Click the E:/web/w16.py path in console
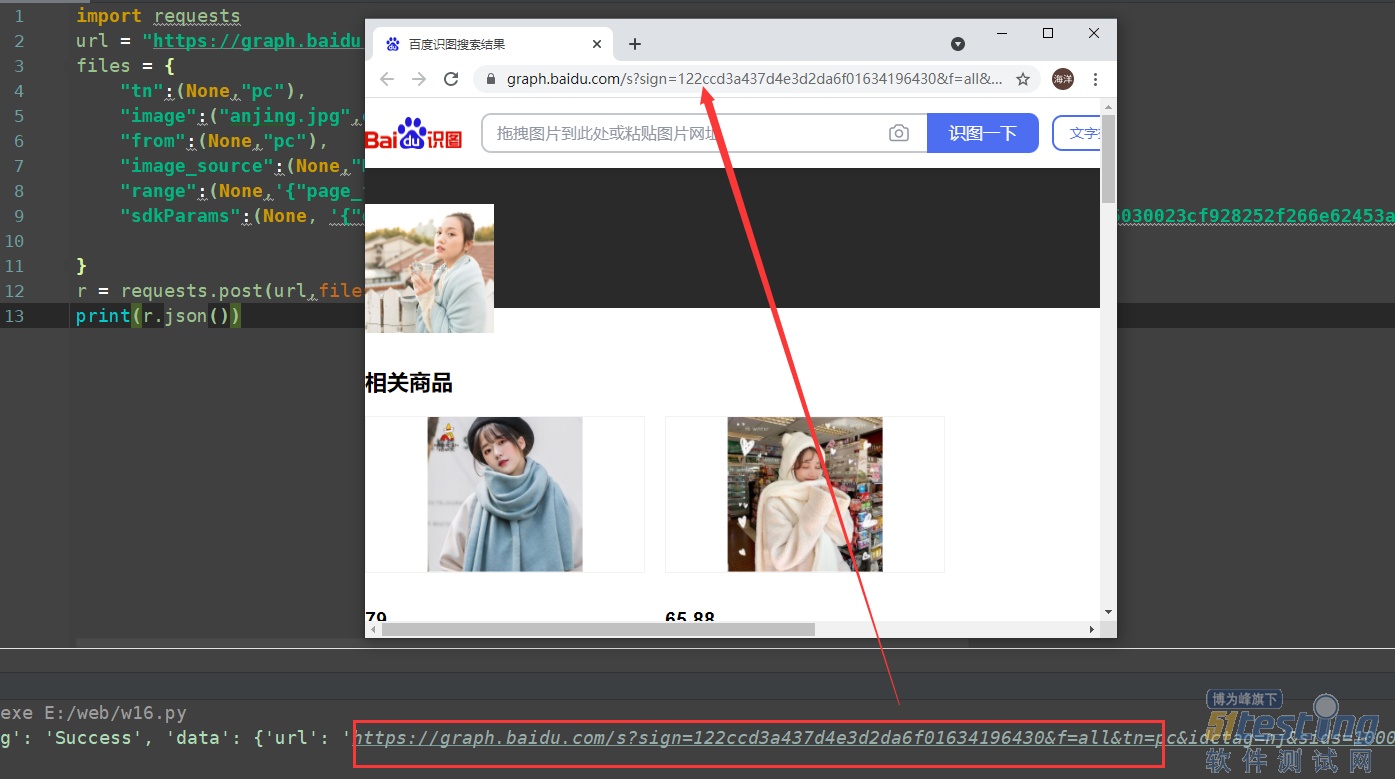This screenshot has height=779, width=1395. pos(115,713)
